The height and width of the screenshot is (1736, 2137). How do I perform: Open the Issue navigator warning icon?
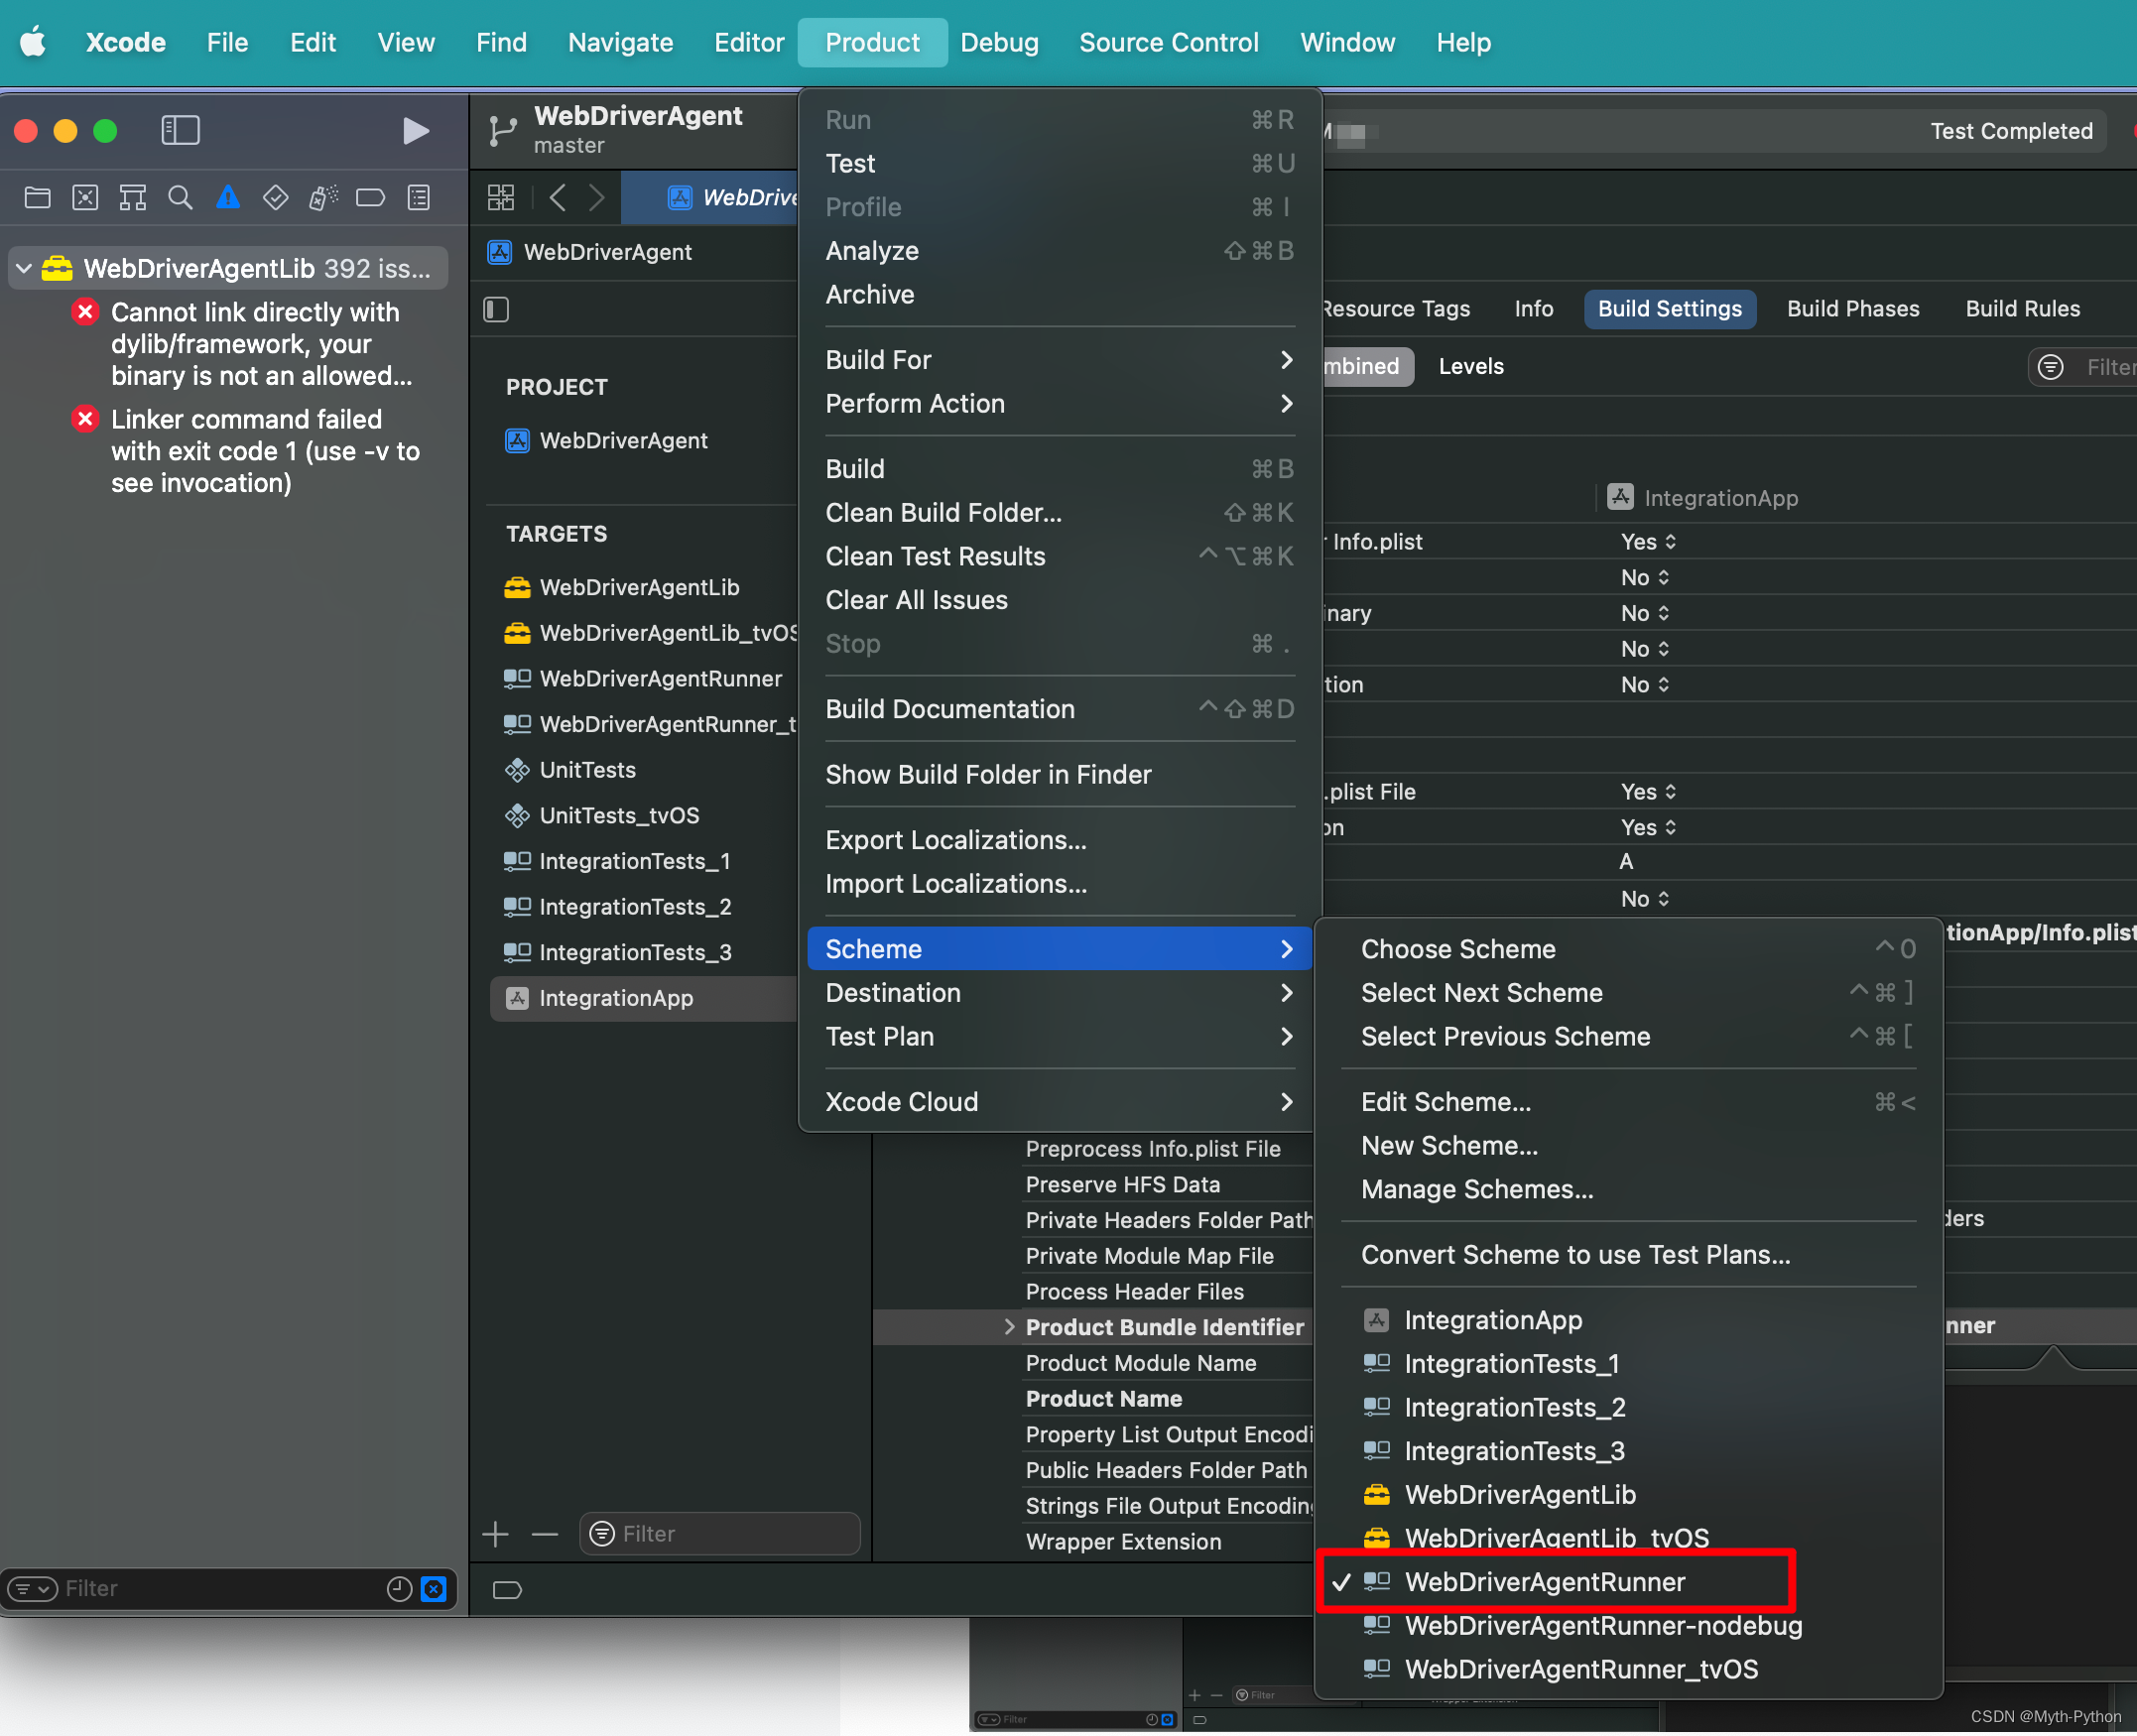tap(228, 198)
